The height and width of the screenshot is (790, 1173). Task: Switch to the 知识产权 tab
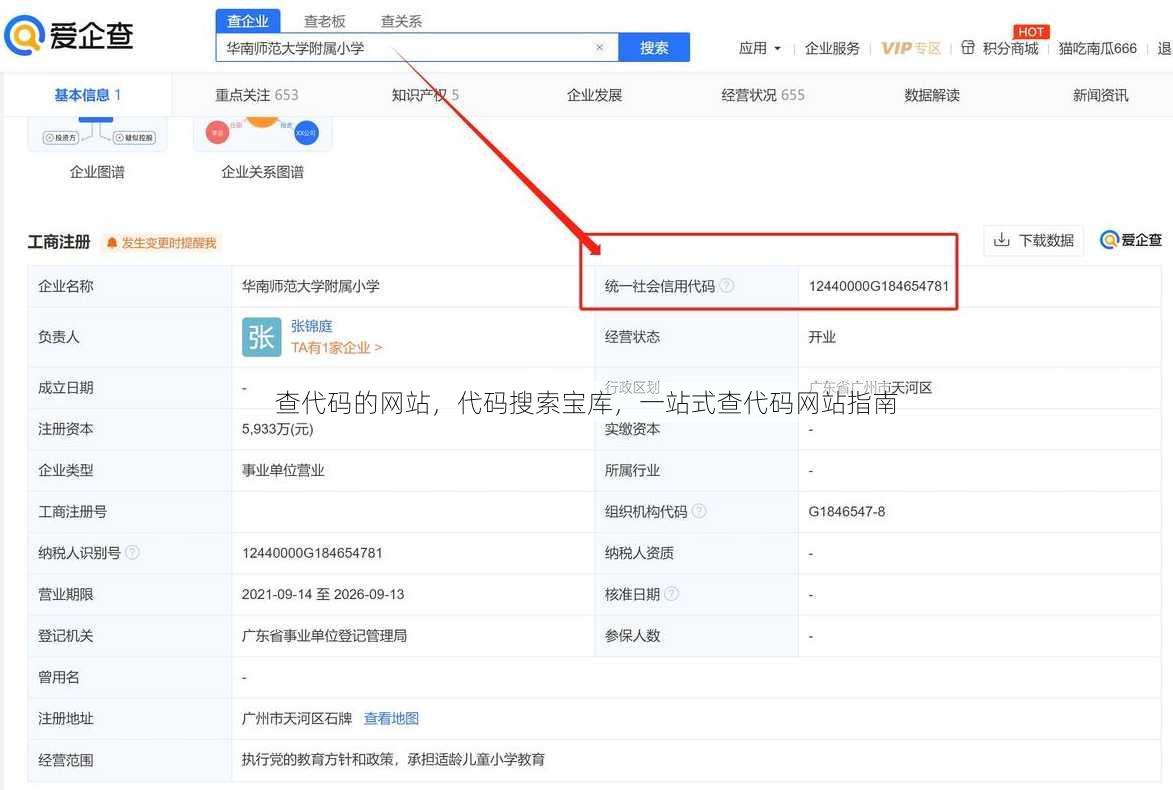[x=425, y=95]
